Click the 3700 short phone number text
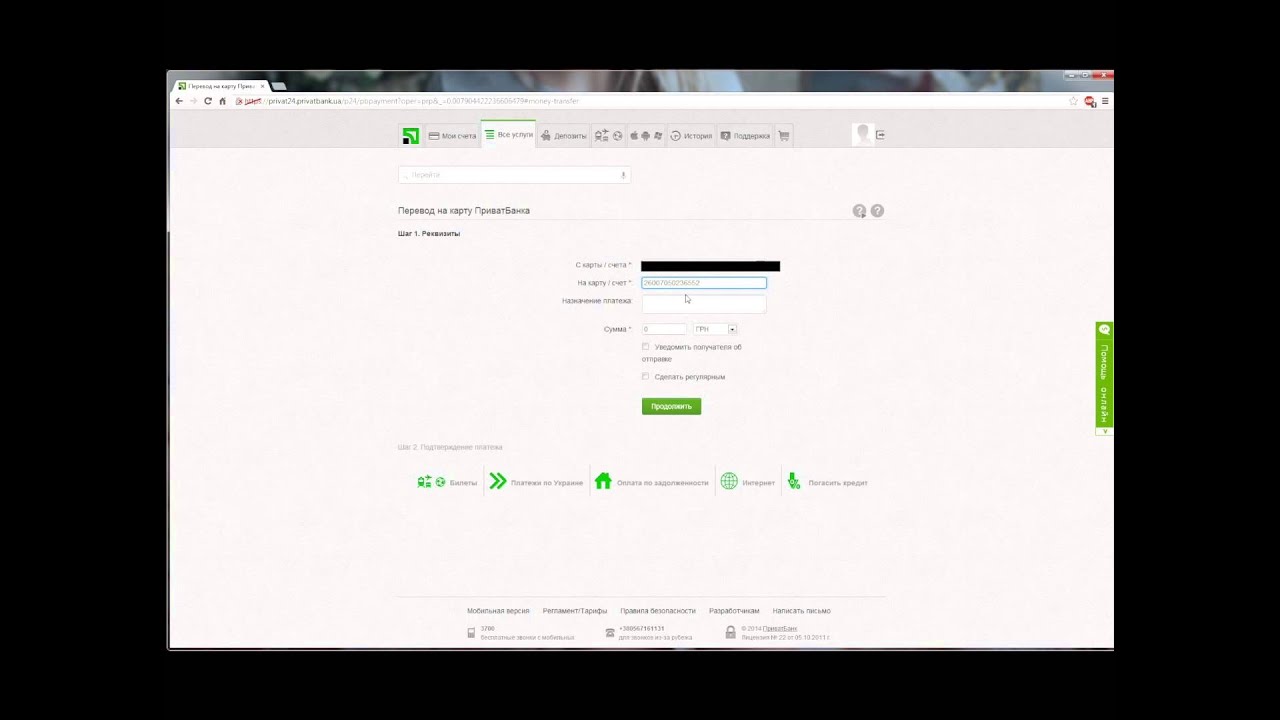 [487, 629]
